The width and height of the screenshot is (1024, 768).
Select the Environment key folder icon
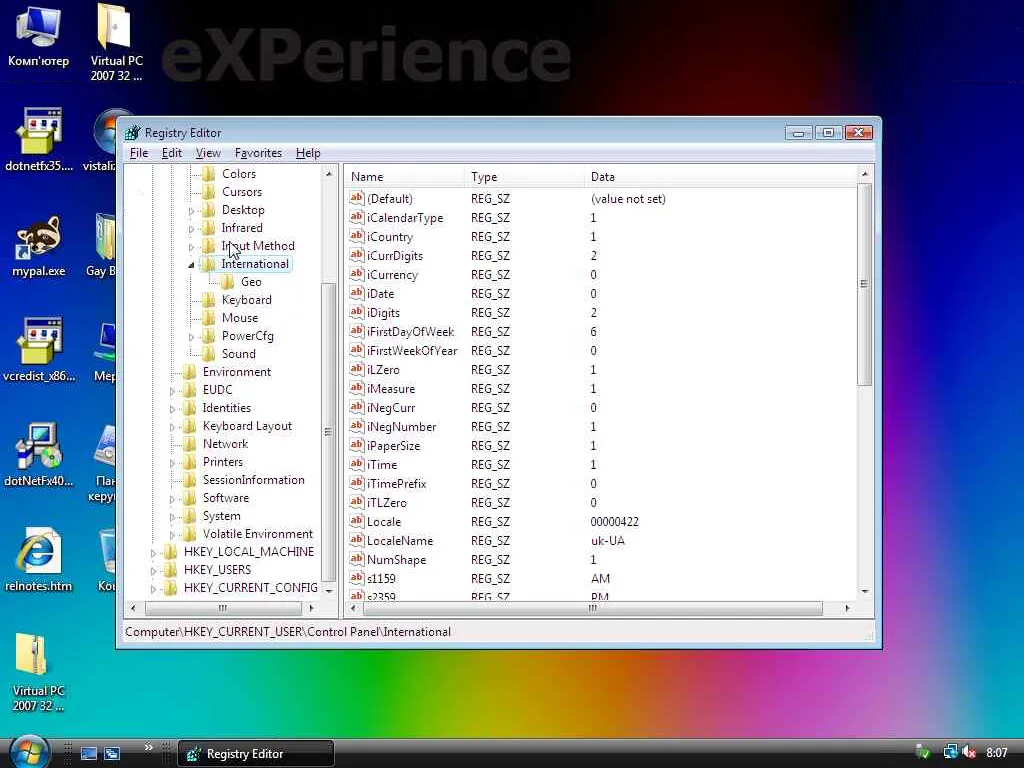click(190, 372)
